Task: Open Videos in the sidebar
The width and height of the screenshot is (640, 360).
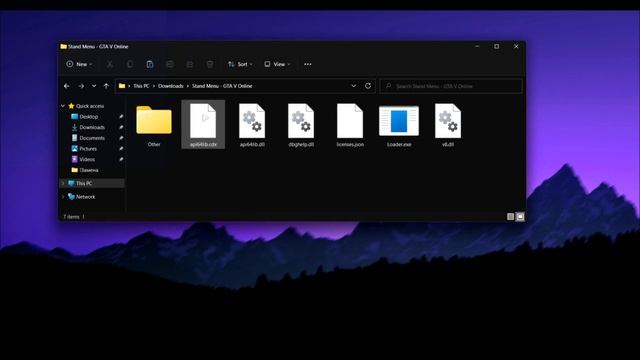Action: tap(87, 159)
